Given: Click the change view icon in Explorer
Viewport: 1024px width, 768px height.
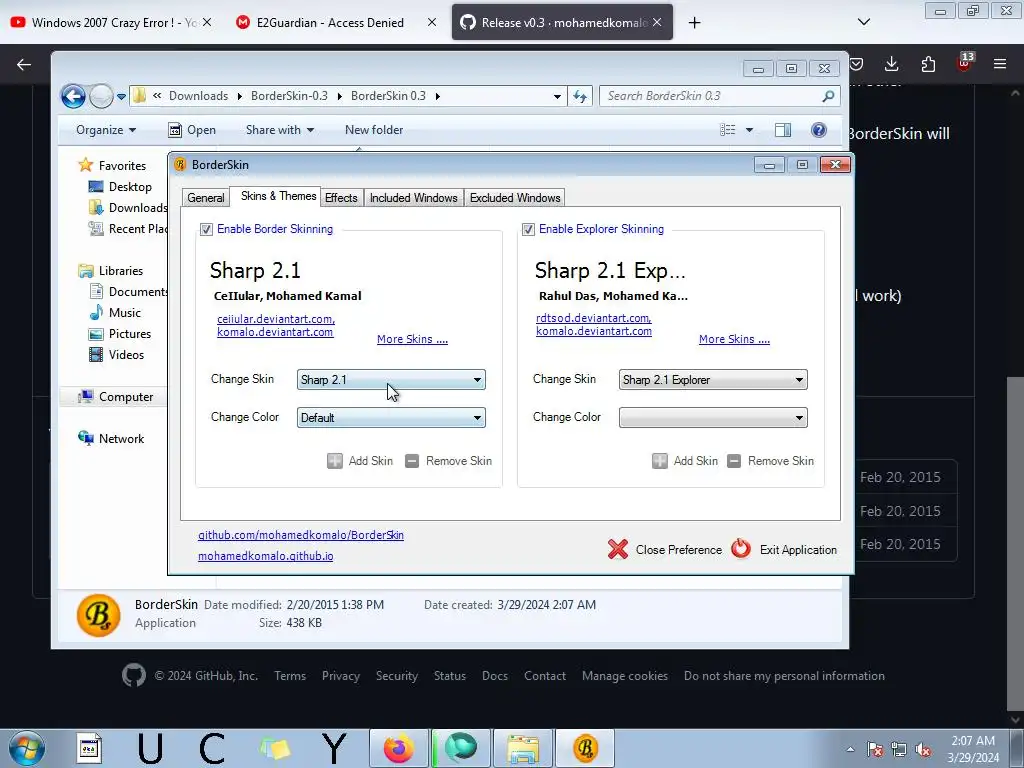Looking at the screenshot, I should [x=728, y=130].
